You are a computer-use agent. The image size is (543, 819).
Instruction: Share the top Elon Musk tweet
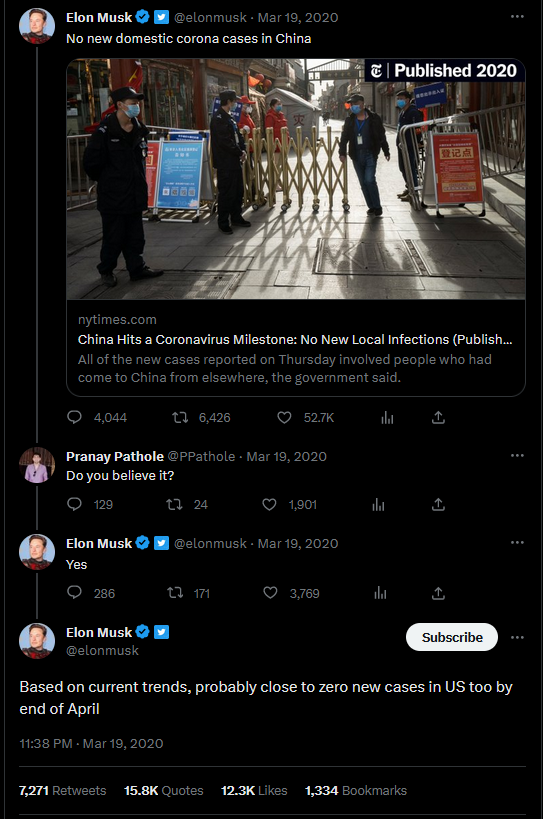point(438,417)
